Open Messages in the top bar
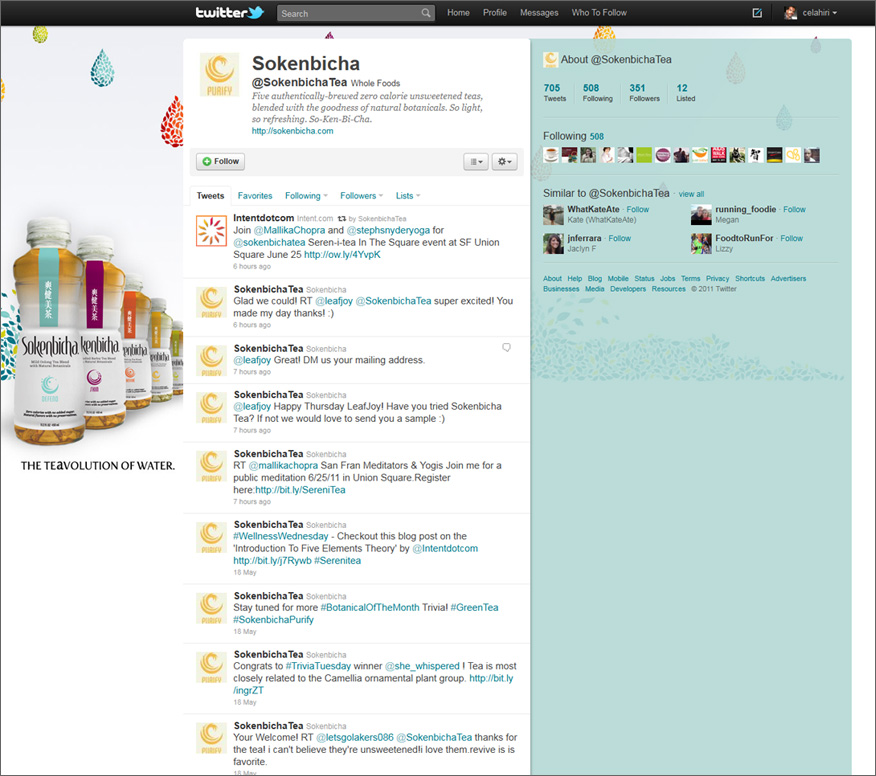 click(x=539, y=12)
